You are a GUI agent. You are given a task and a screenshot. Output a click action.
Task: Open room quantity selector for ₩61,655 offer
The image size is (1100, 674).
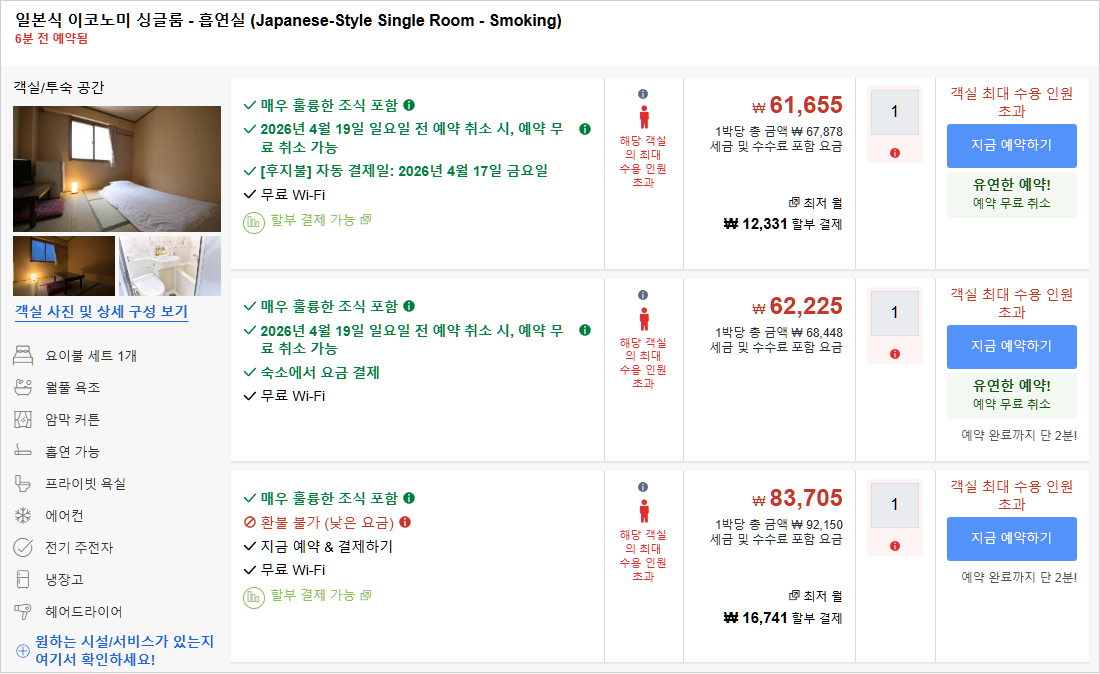895,112
